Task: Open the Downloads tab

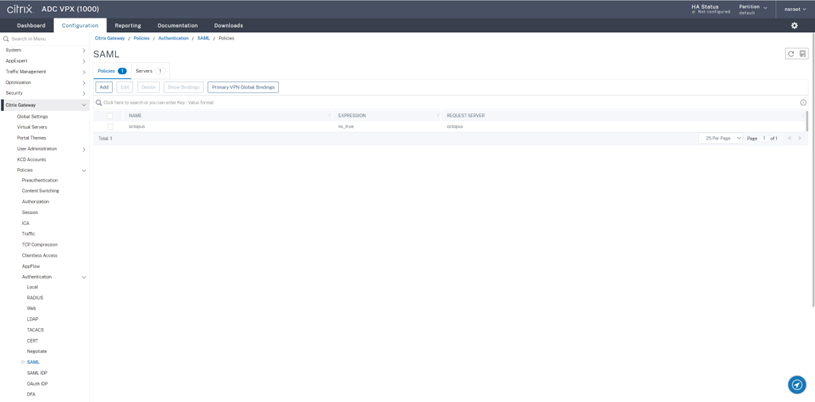Action: (229, 25)
